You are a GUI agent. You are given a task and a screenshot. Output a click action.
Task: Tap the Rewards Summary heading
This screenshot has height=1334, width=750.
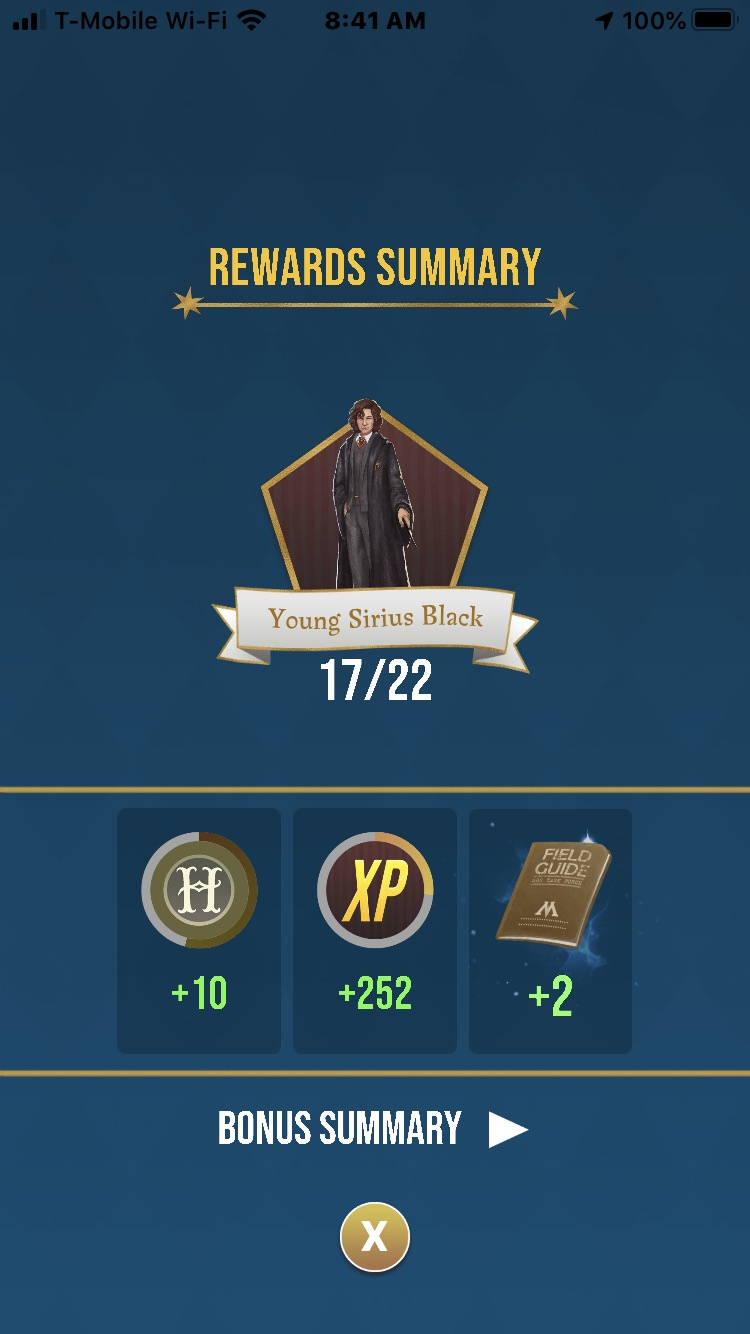(375, 267)
